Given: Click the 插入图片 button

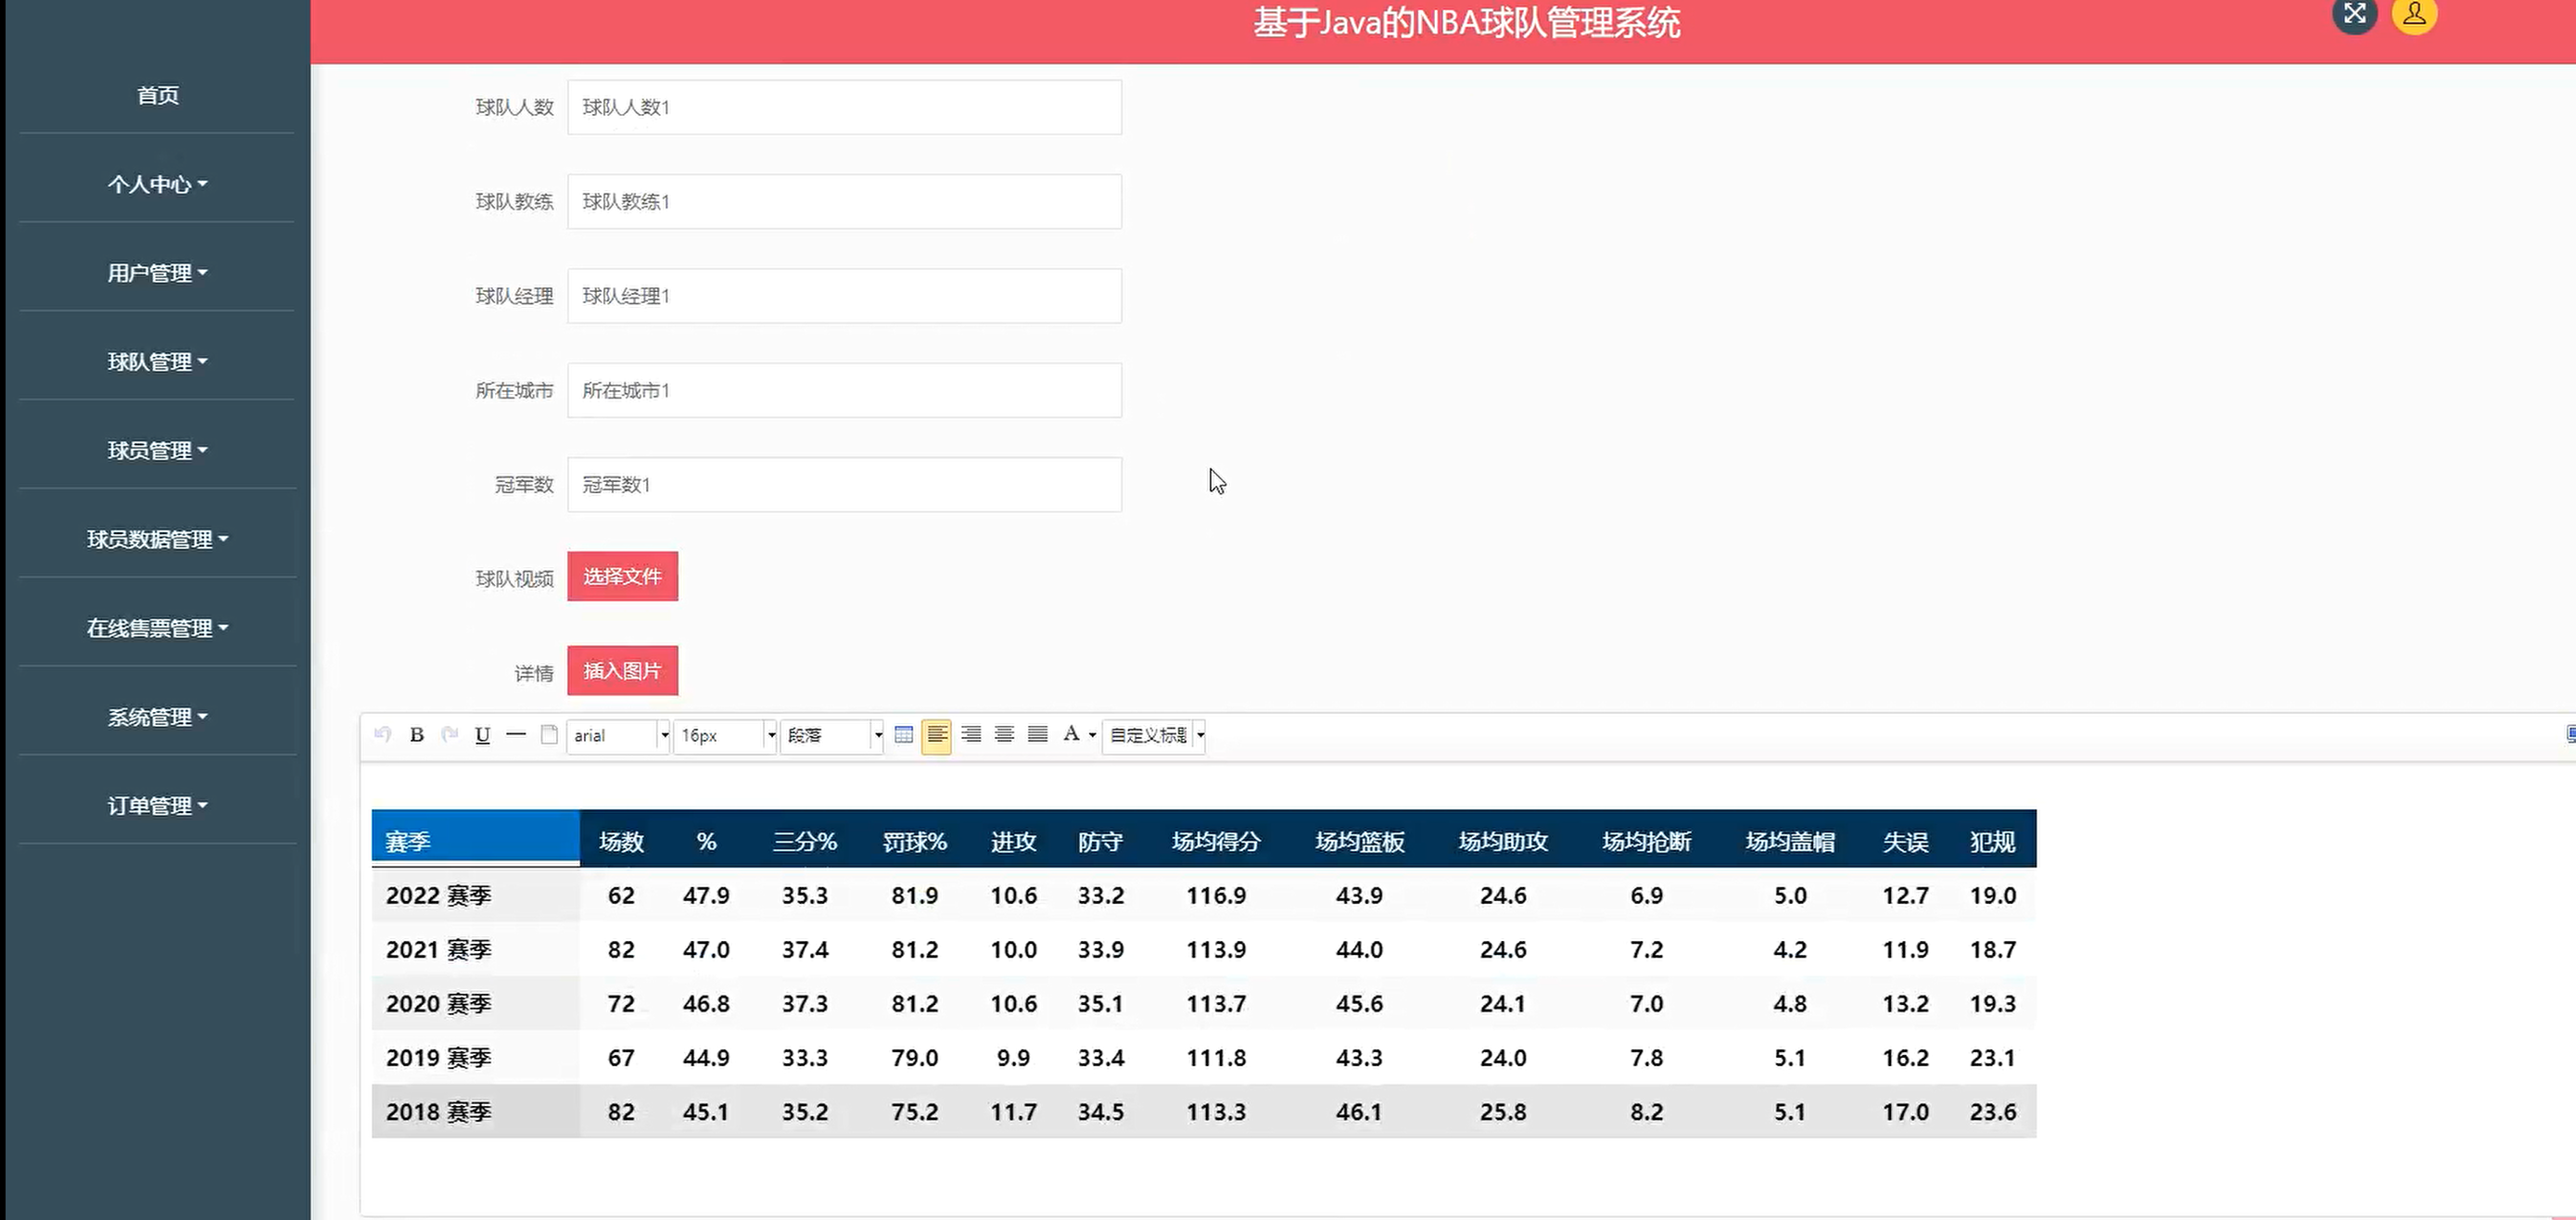Looking at the screenshot, I should 622,670.
